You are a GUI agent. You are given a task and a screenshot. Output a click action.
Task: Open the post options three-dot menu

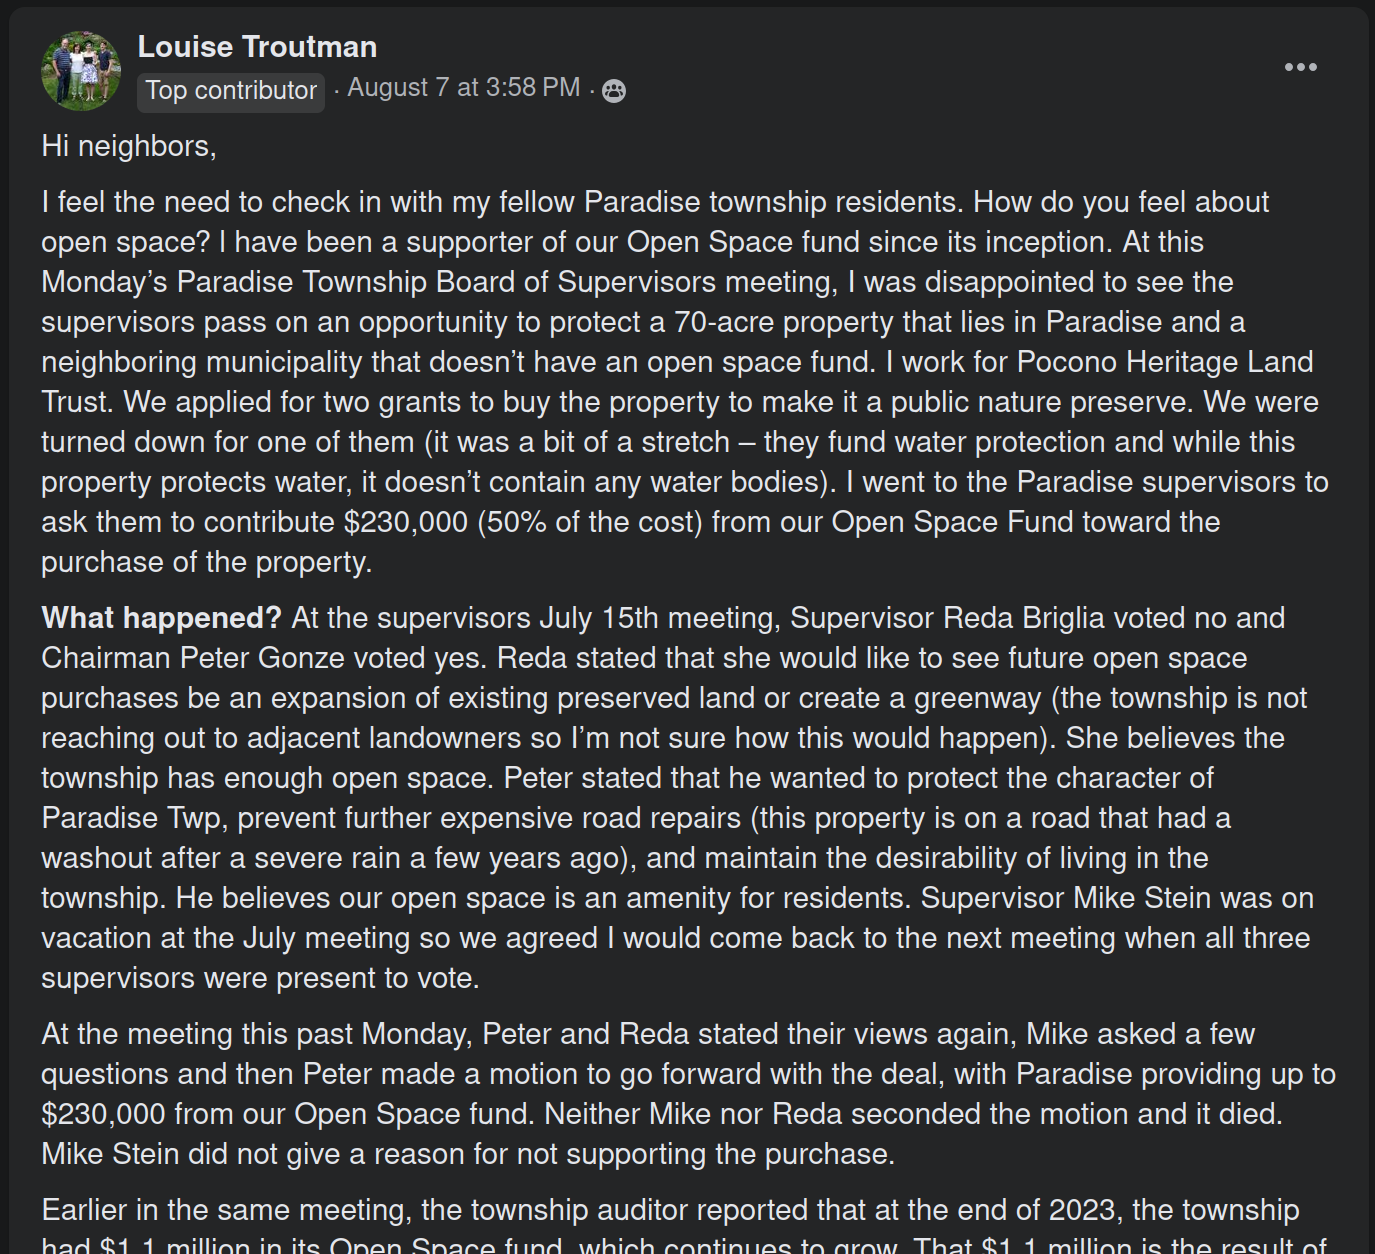click(1300, 67)
